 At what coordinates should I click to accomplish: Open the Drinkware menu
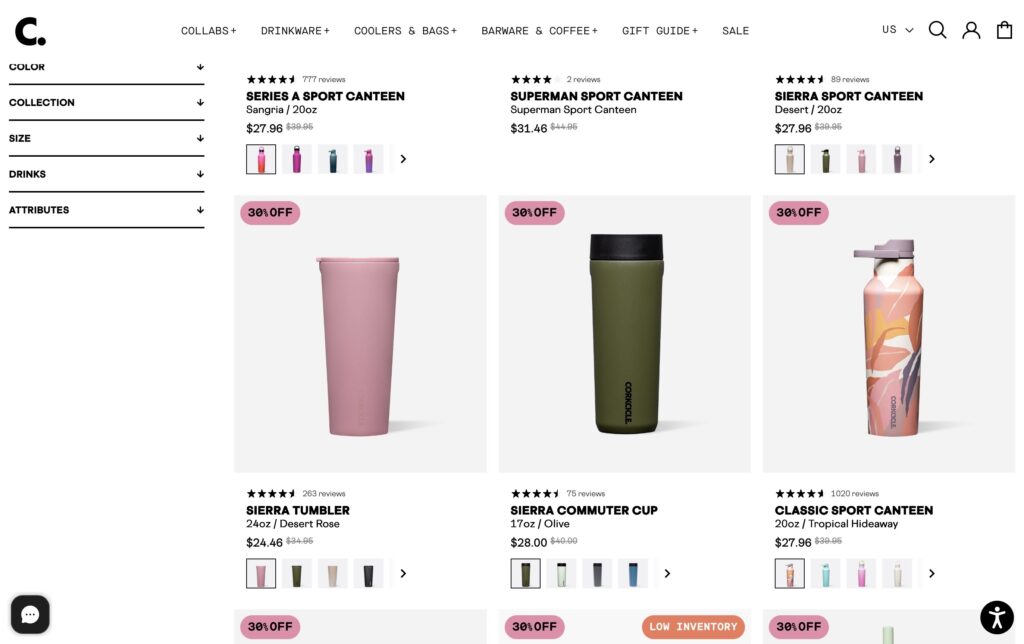point(295,31)
